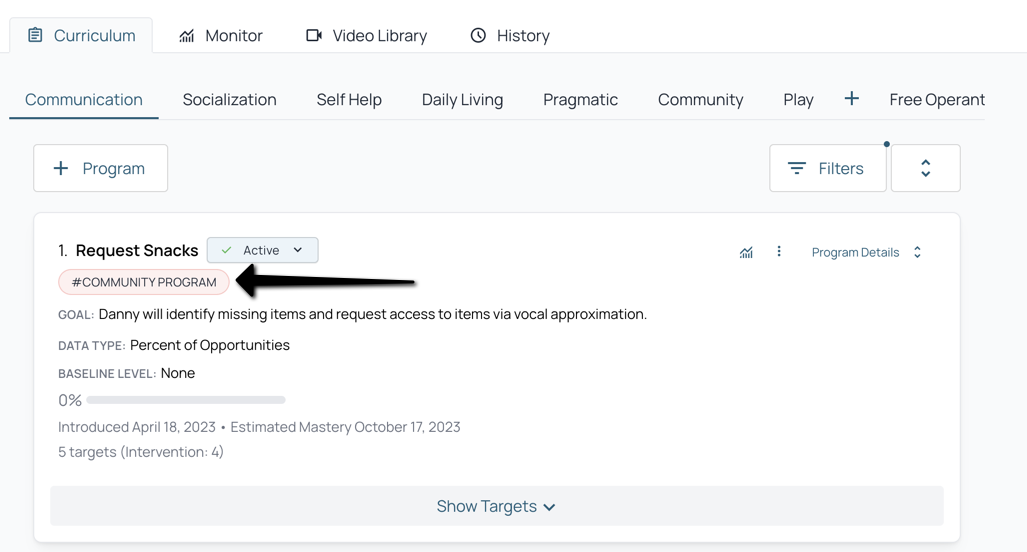This screenshot has width=1027, height=552.
Task: Open the Filters panel
Action: coord(828,168)
